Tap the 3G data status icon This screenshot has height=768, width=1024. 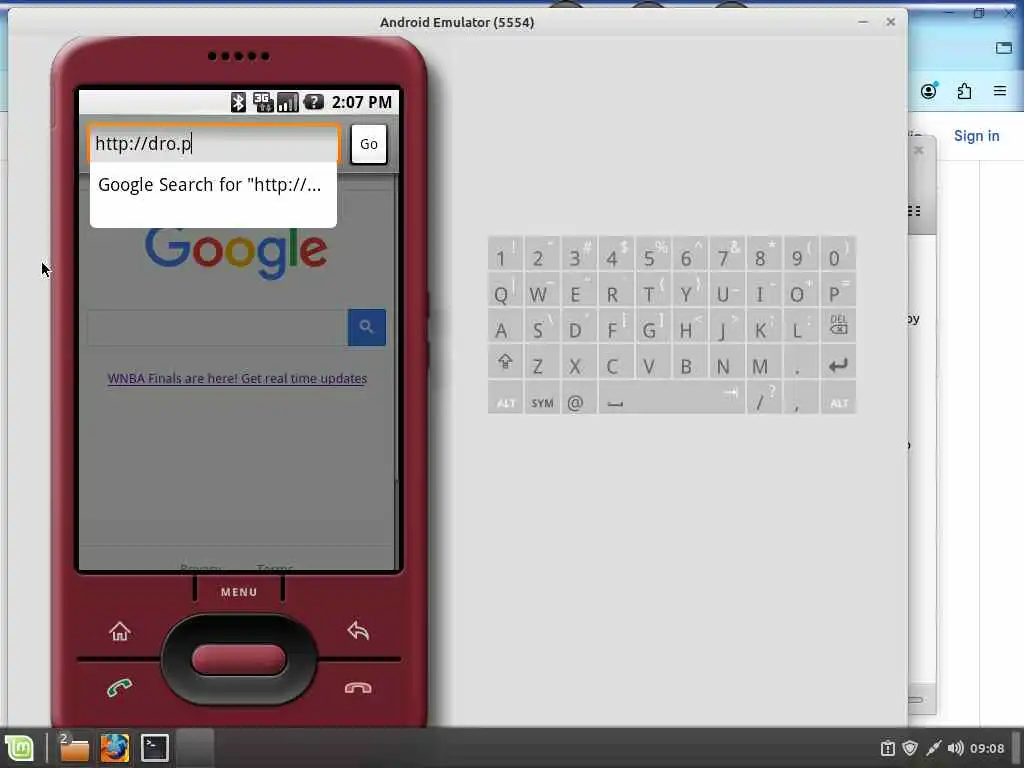[x=263, y=102]
